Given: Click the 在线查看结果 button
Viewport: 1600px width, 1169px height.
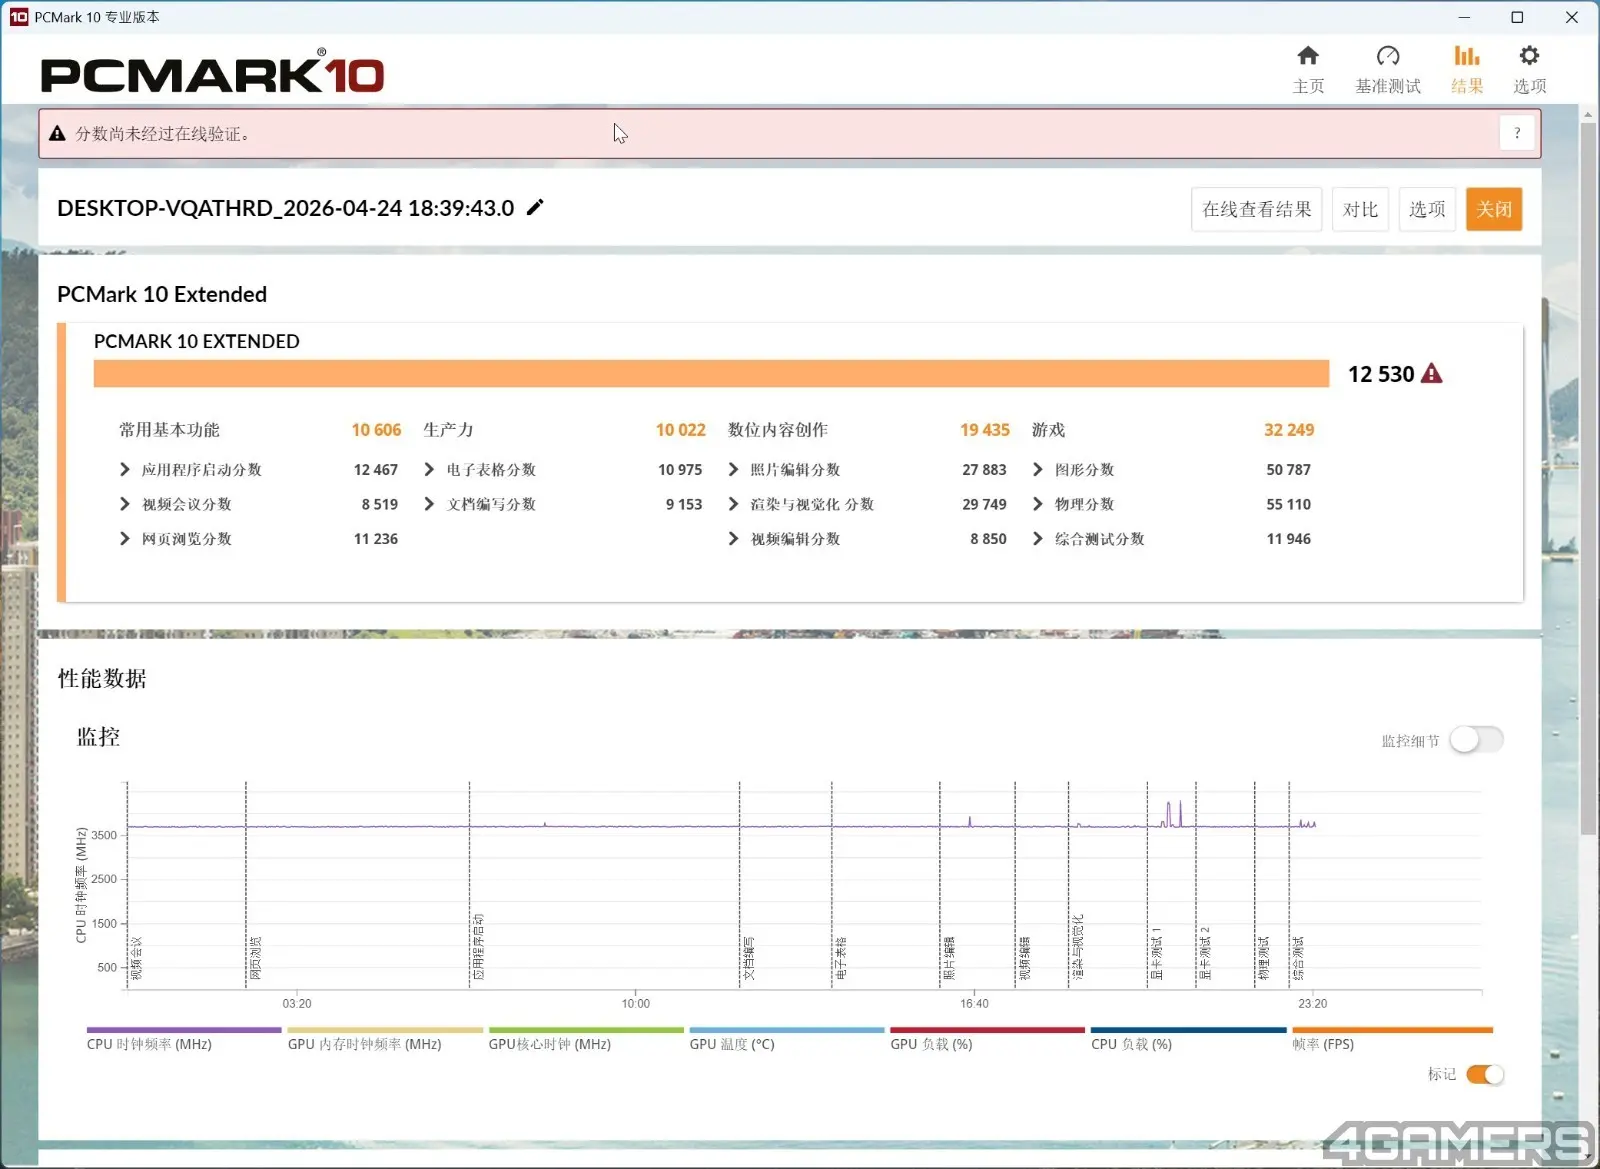Looking at the screenshot, I should click(x=1257, y=209).
